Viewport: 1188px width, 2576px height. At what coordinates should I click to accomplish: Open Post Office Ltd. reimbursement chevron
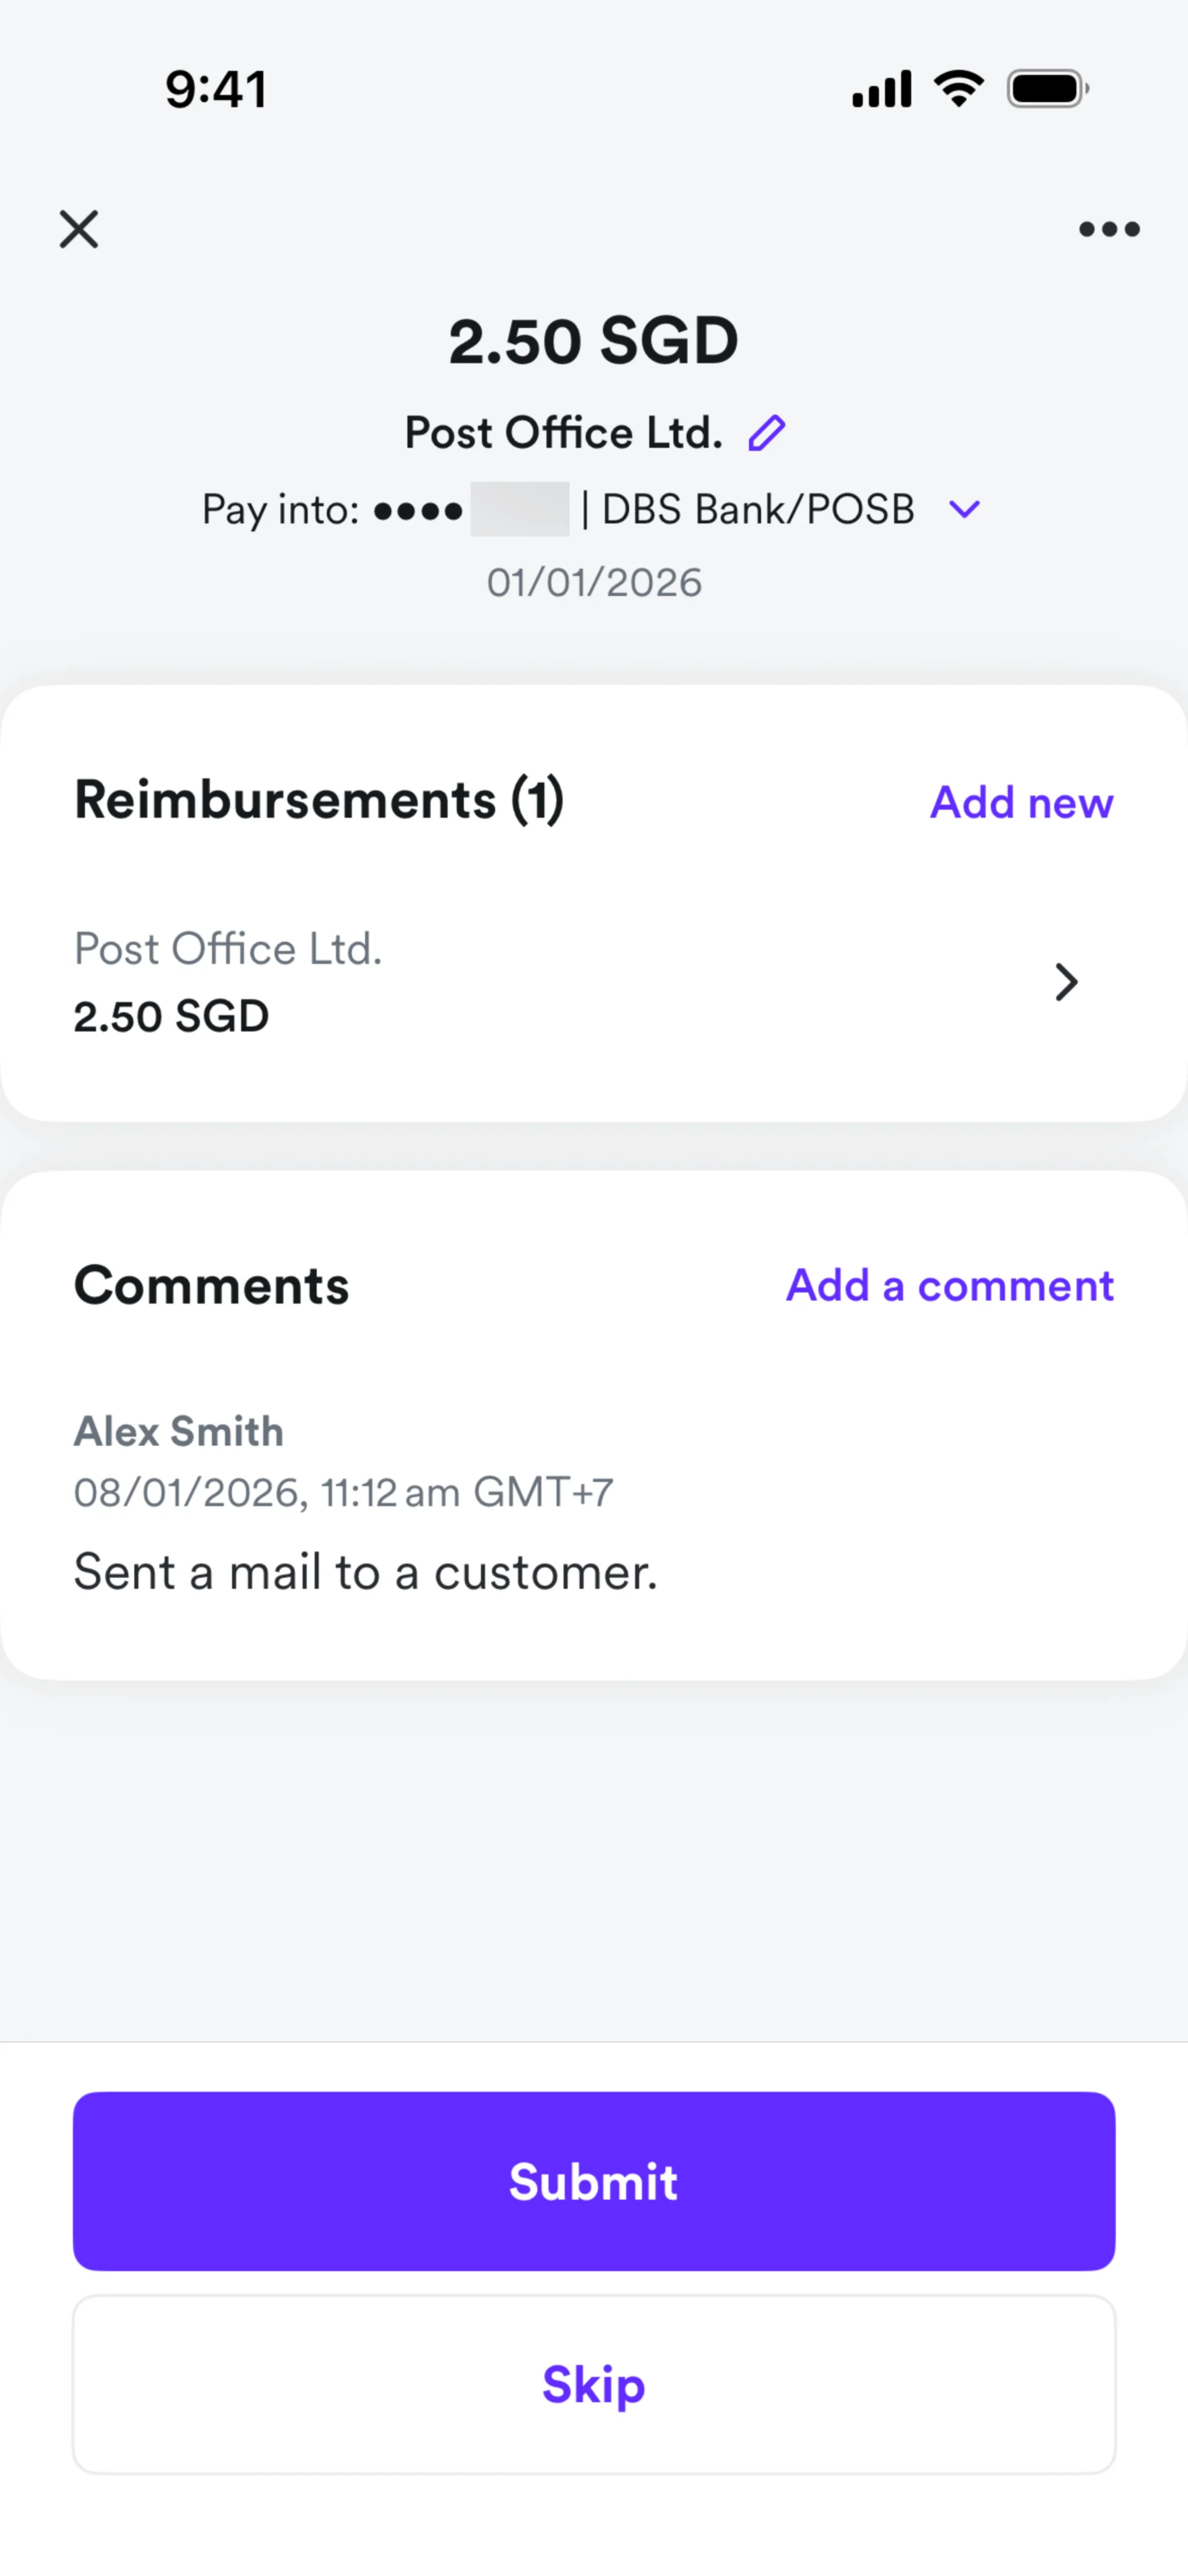click(x=1066, y=982)
